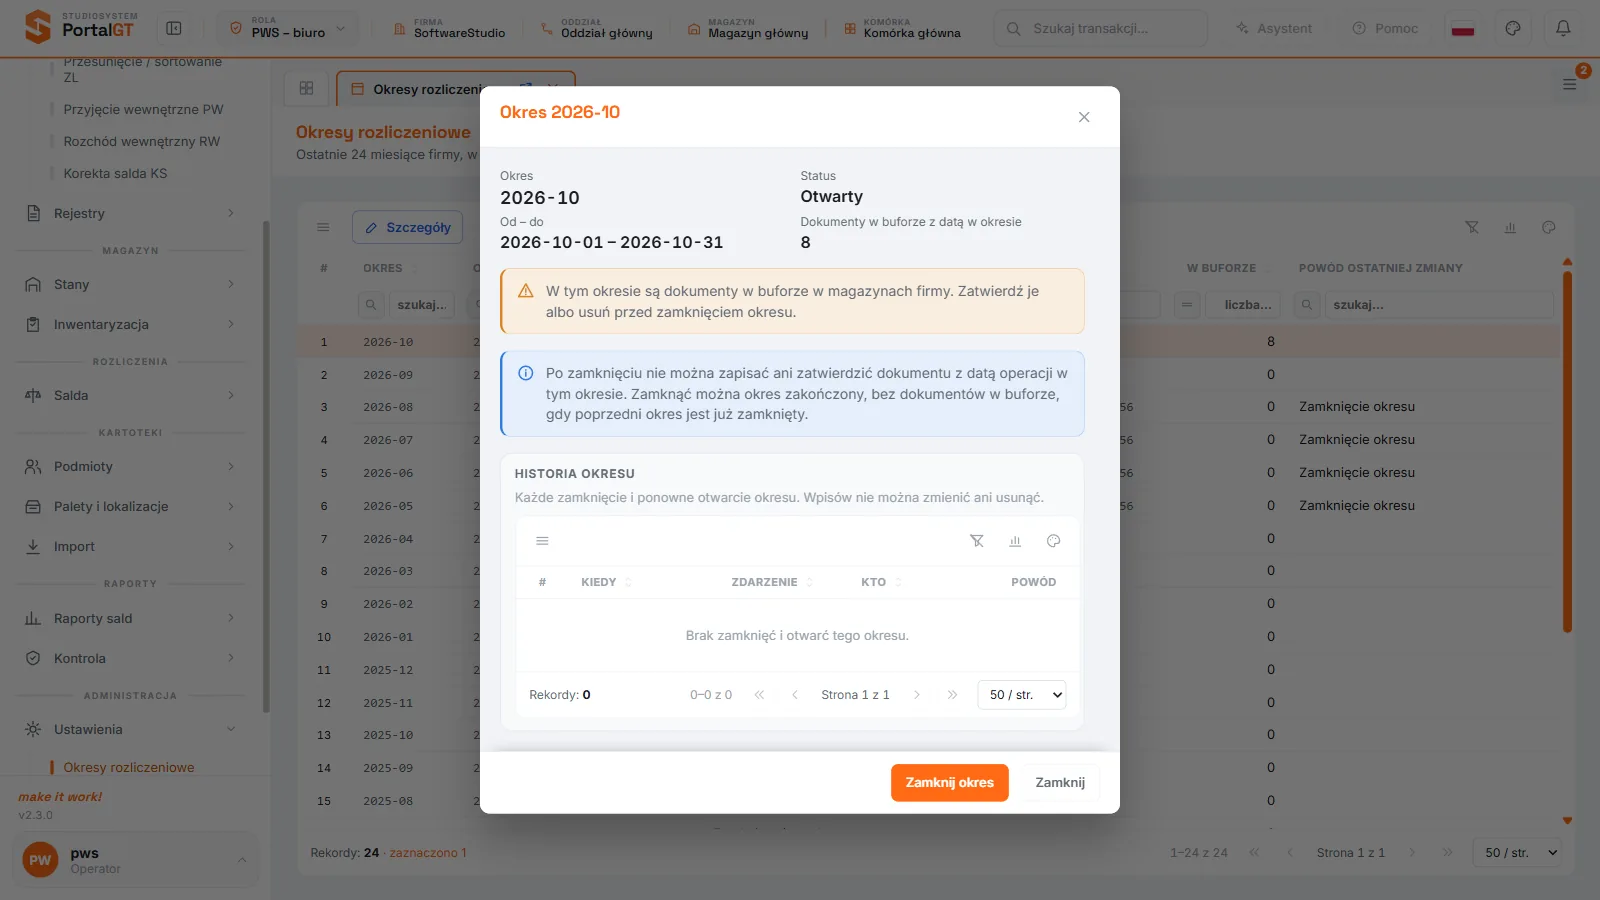Open chart icon in background periods table
The height and width of the screenshot is (900, 1600).
tap(1510, 227)
